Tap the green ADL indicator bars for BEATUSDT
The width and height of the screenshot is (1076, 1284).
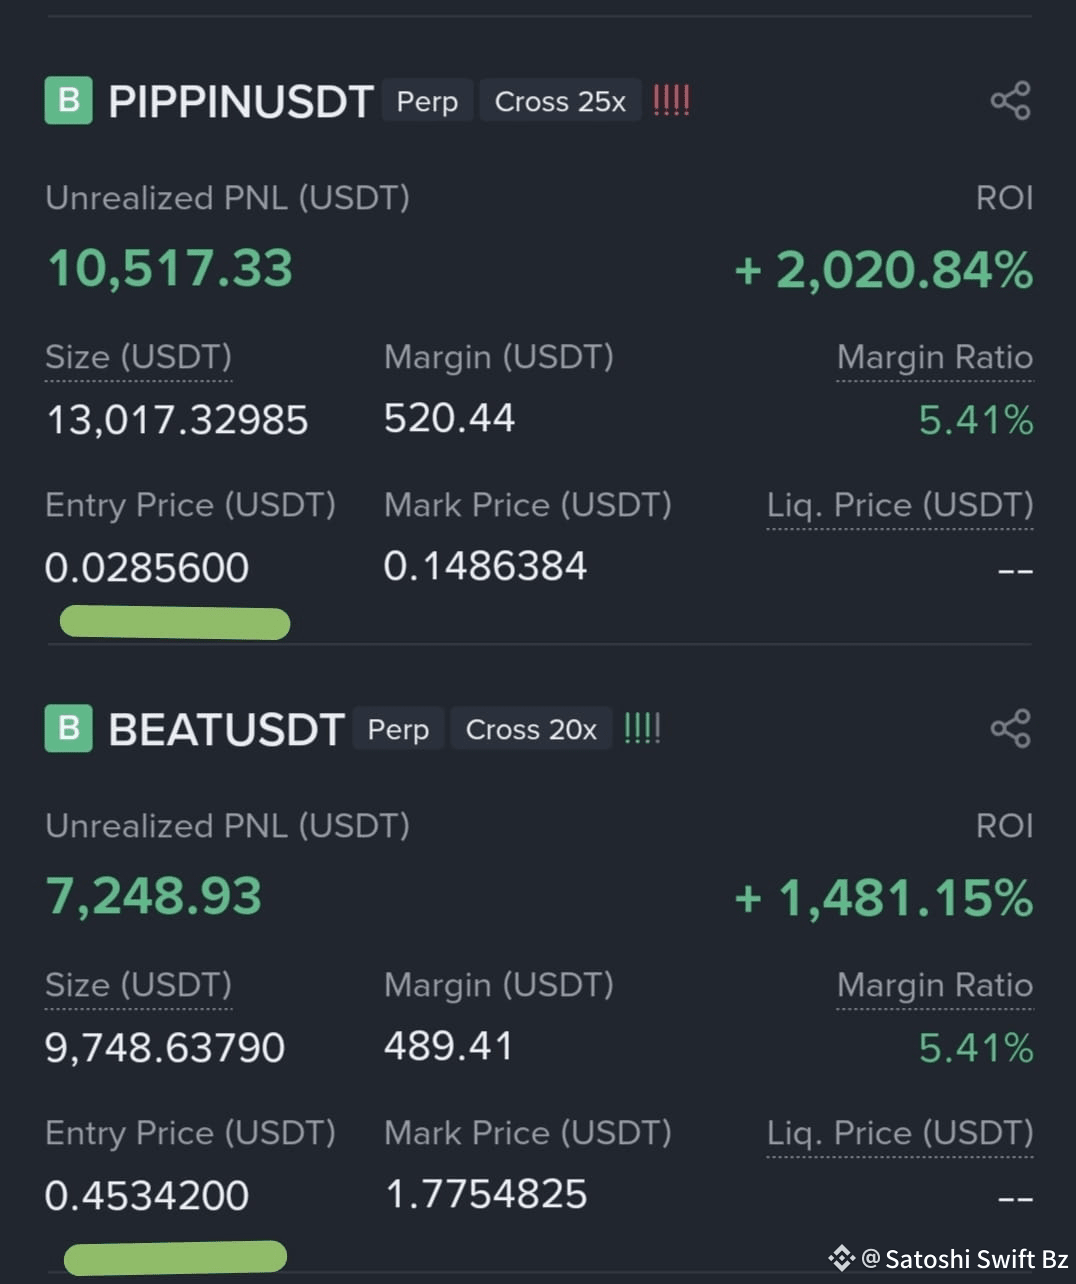tap(642, 729)
